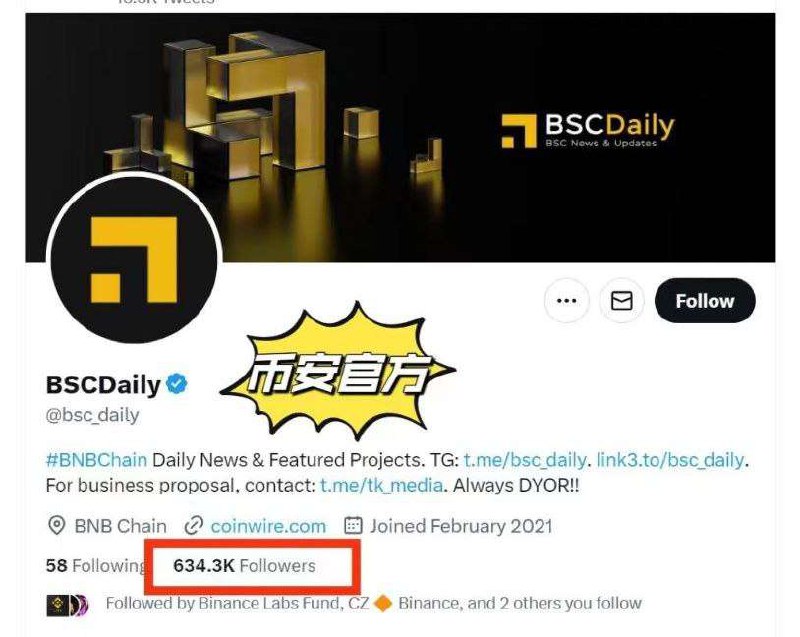Click the envelope message icon
800x637 pixels.
(x=621, y=300)
